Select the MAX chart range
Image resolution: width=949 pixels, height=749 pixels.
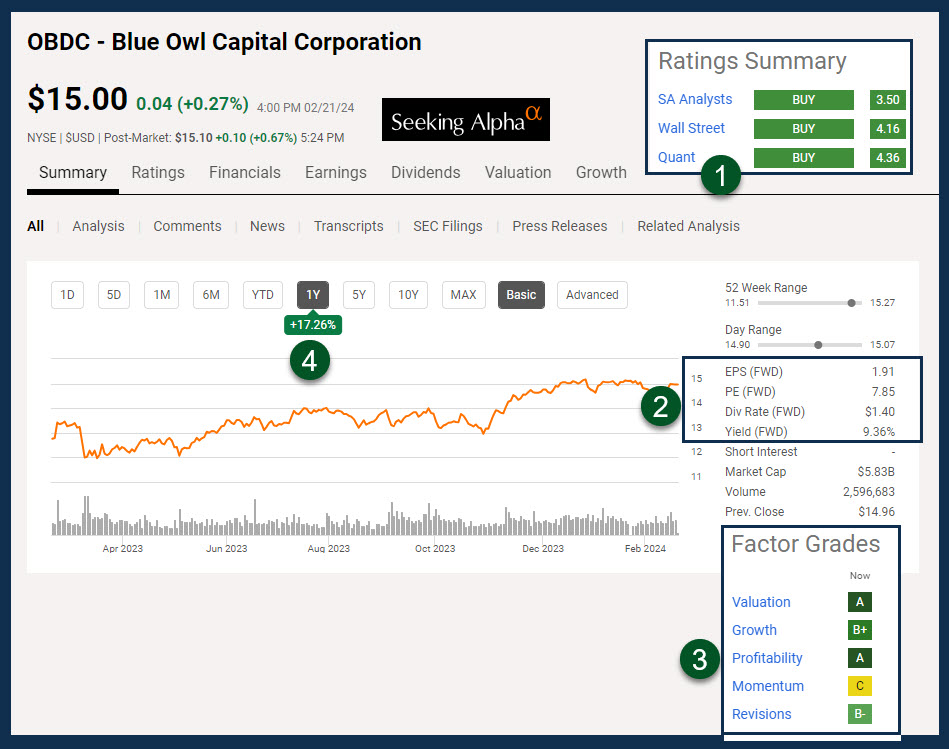pos(463,295)
